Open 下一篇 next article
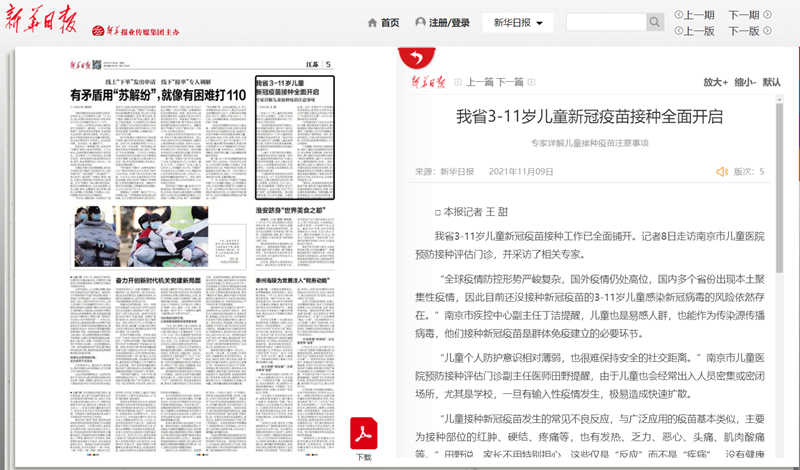Viewport: 800px width, 470px height. coord(510,82)
